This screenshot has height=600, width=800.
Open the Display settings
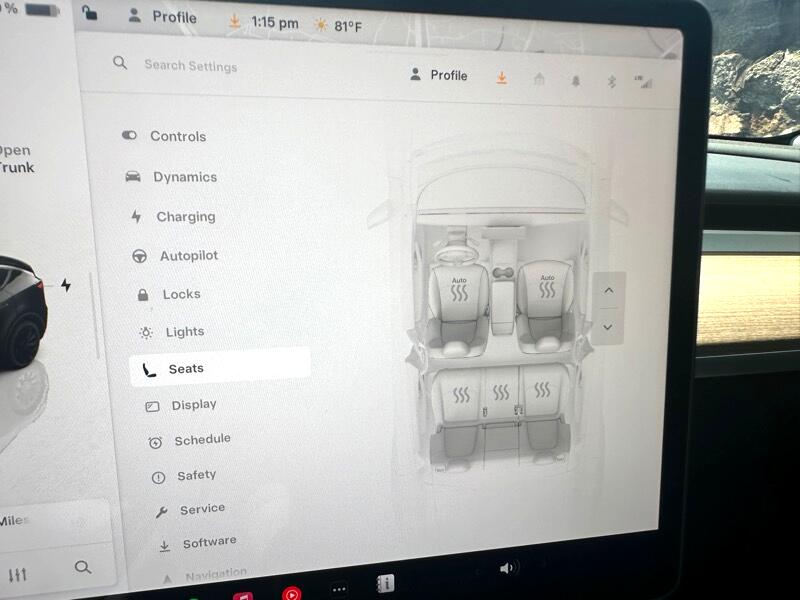pos(193,405)
